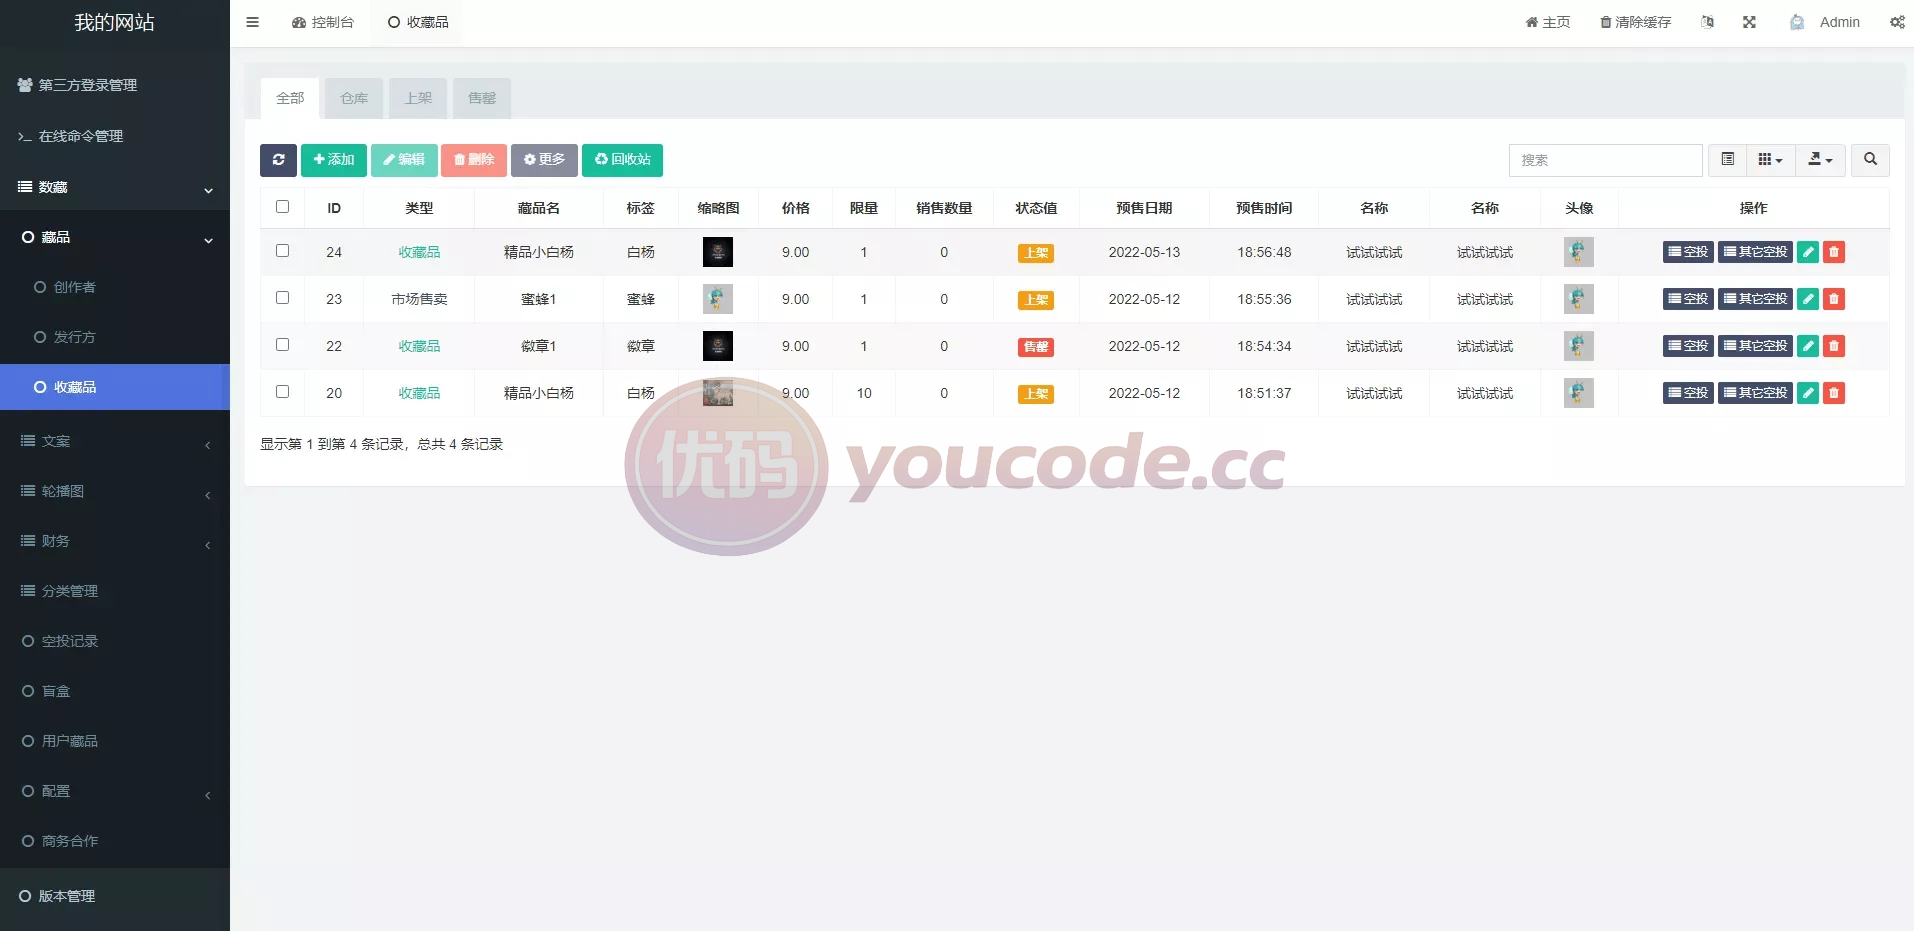
Task: Open the export dropdown in table toolbar
Action: point(1821,160)
